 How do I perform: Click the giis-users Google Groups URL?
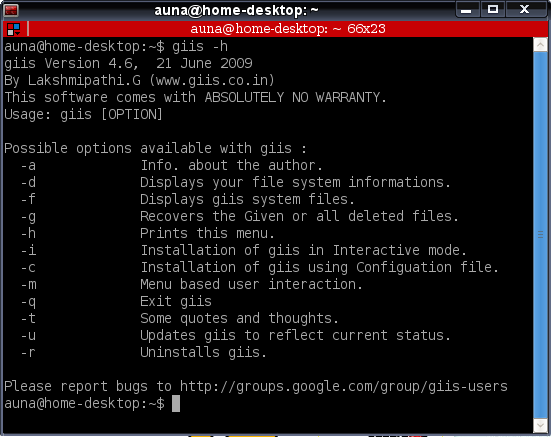coord(344,386)
